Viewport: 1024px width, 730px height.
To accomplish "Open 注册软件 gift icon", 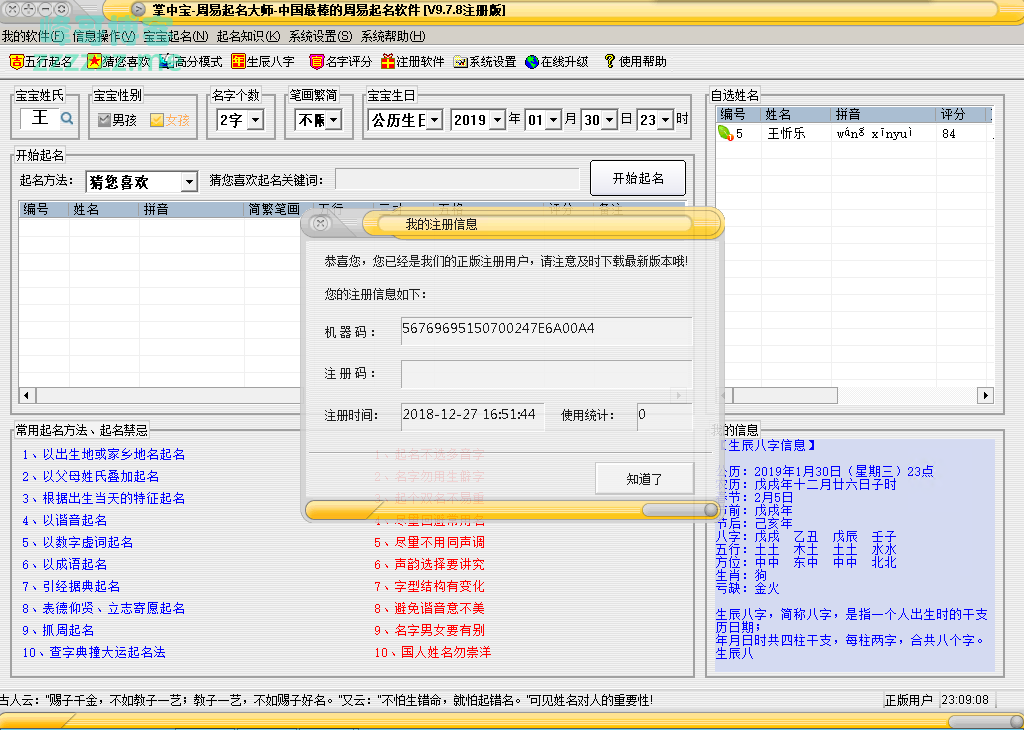I will (x=388, y=62).
